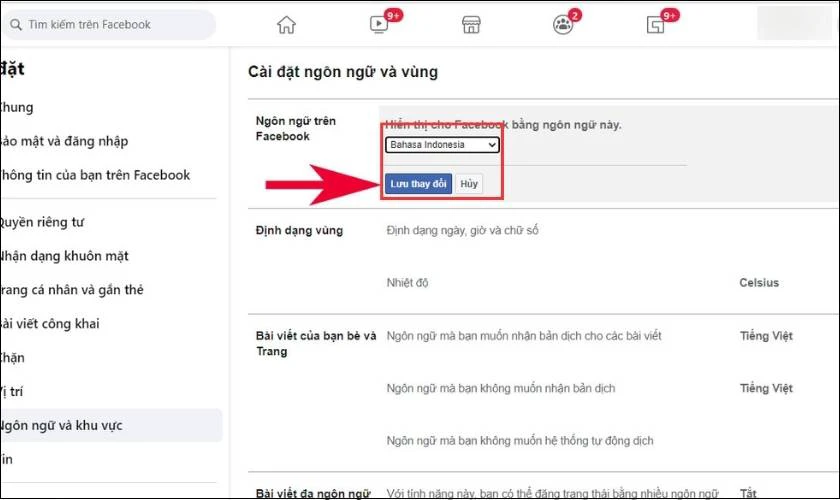Click the Tắt value for multilingual posts
Image resolution: width=840 pixels, height=500 pixels.
coord(748,493)
